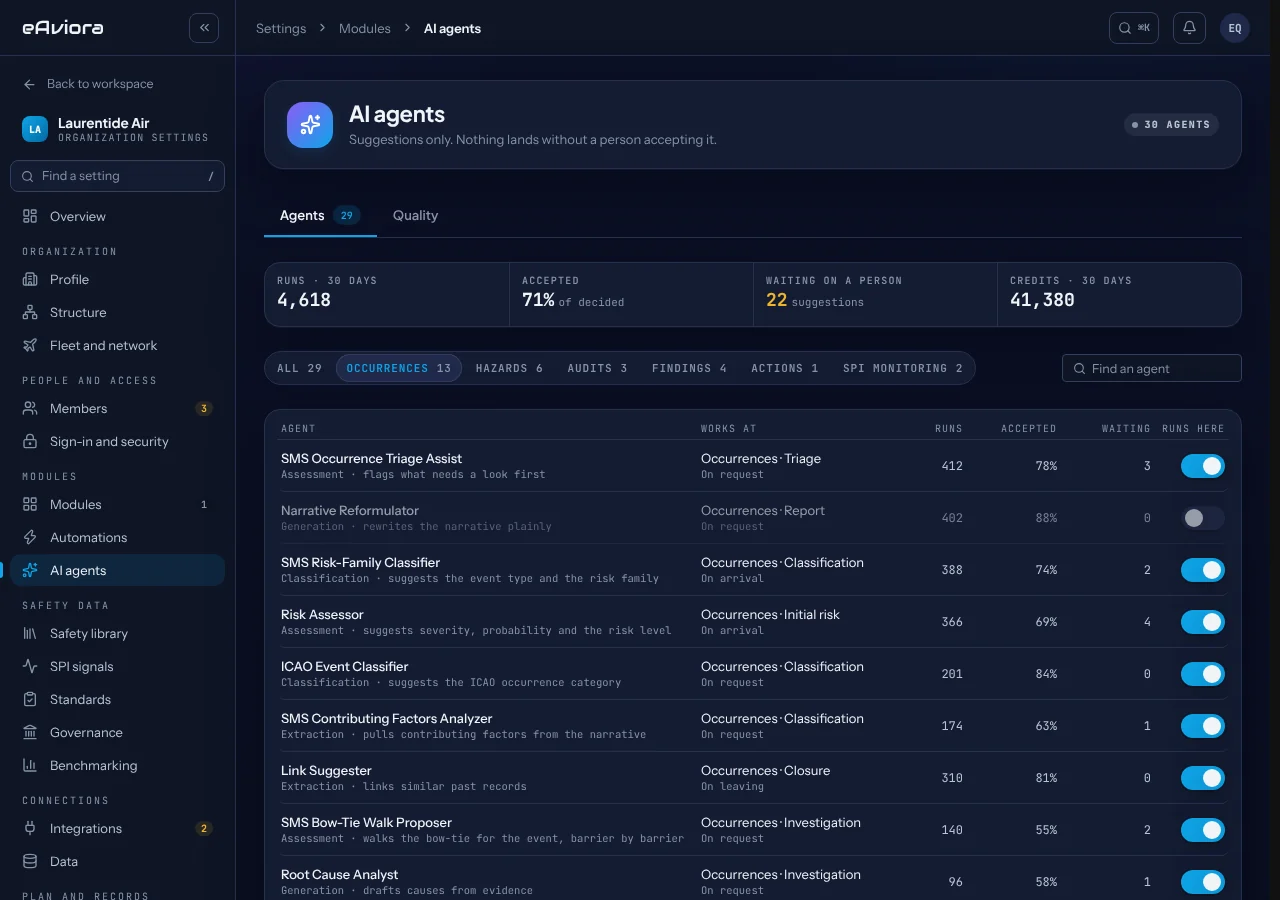The height and width of the screenshot is (900, 1280).
Task: Click the Laurentide Air LA organization badge
Action: pyautogui.click(x=35, y=129)
